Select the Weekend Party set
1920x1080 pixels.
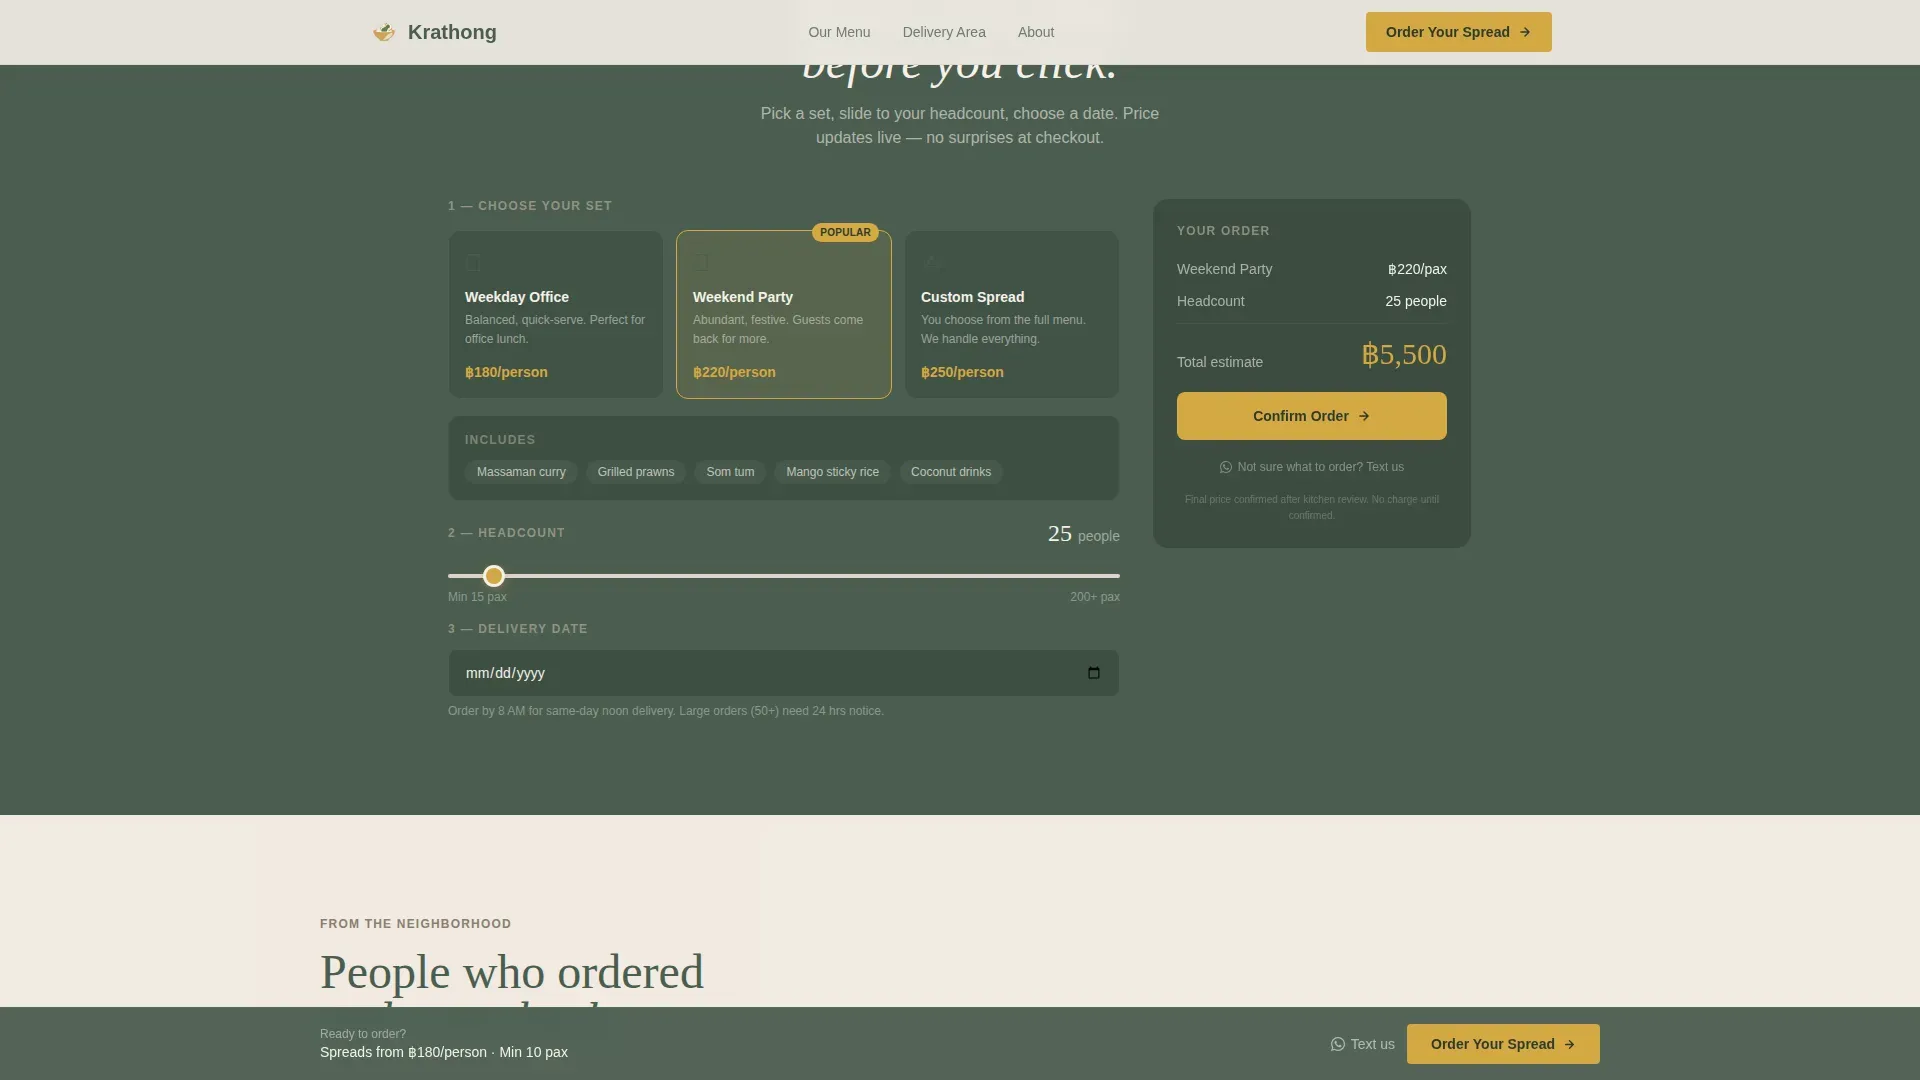click(784, 315)
